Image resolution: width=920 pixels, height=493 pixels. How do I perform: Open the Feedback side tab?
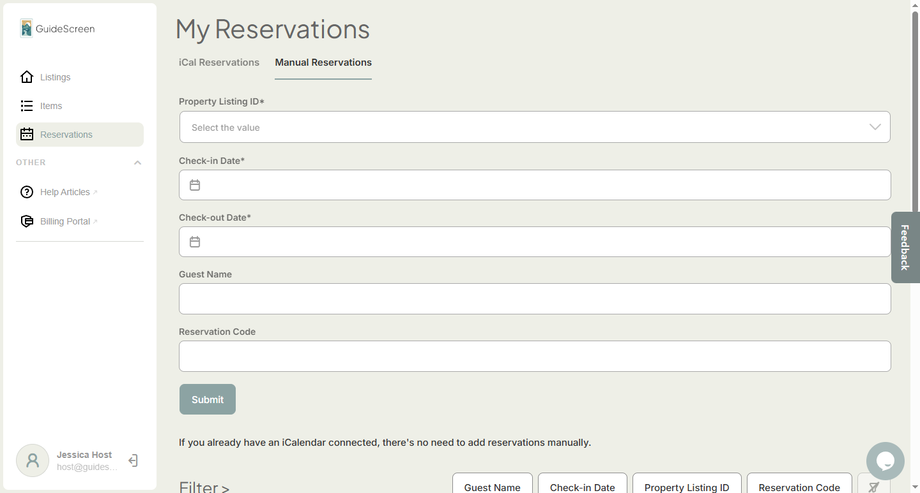pos(905,247)
